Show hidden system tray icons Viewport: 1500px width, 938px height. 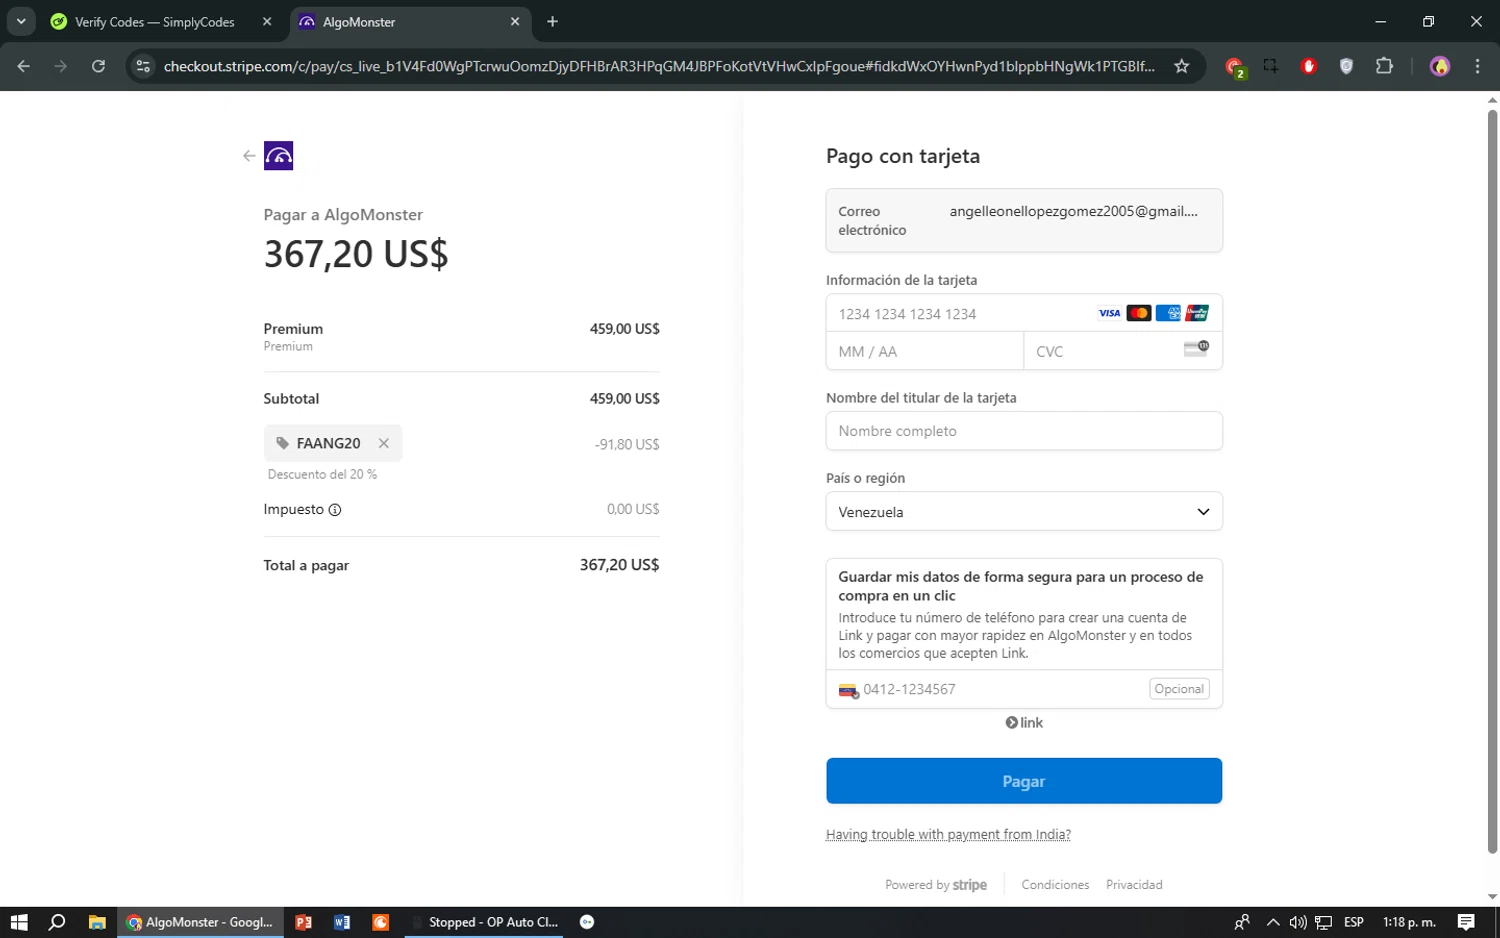click(x=1273, y=922)
